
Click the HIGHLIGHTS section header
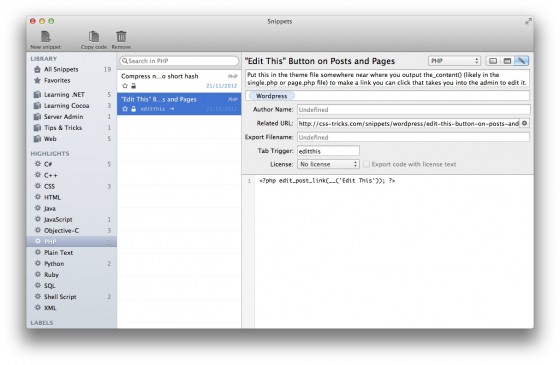[50, 154]
